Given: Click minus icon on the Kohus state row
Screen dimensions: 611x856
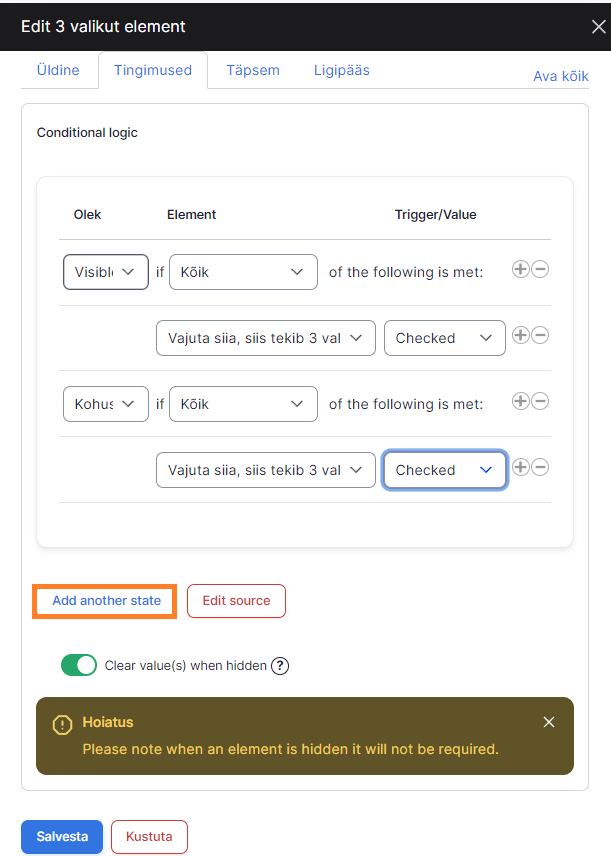Looking at the screenshot, I should point(540,401).
